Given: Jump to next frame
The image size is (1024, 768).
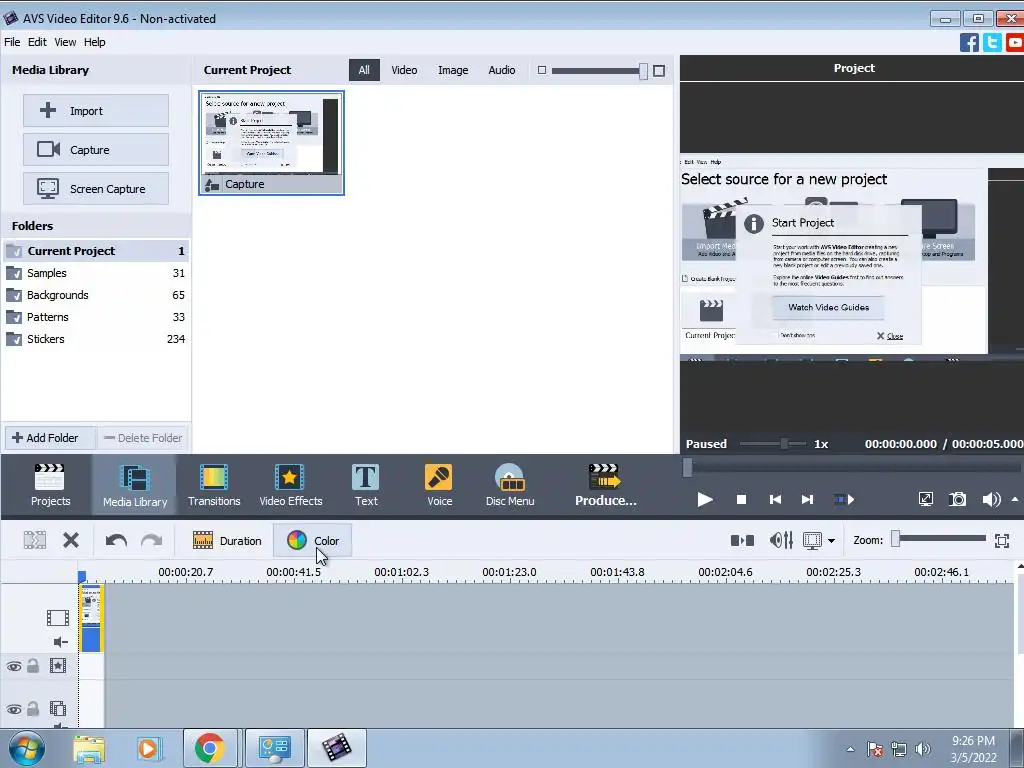Looking at the screenshot, I should tap(807, 500).
